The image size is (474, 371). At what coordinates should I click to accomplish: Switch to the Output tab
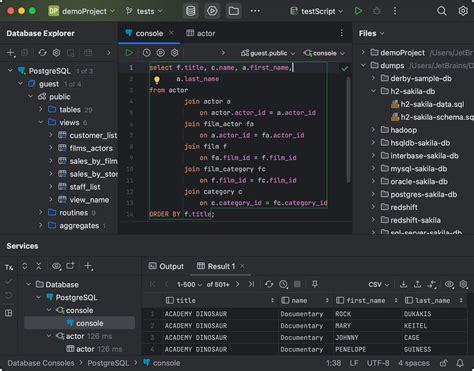click(x=166, y=266)
